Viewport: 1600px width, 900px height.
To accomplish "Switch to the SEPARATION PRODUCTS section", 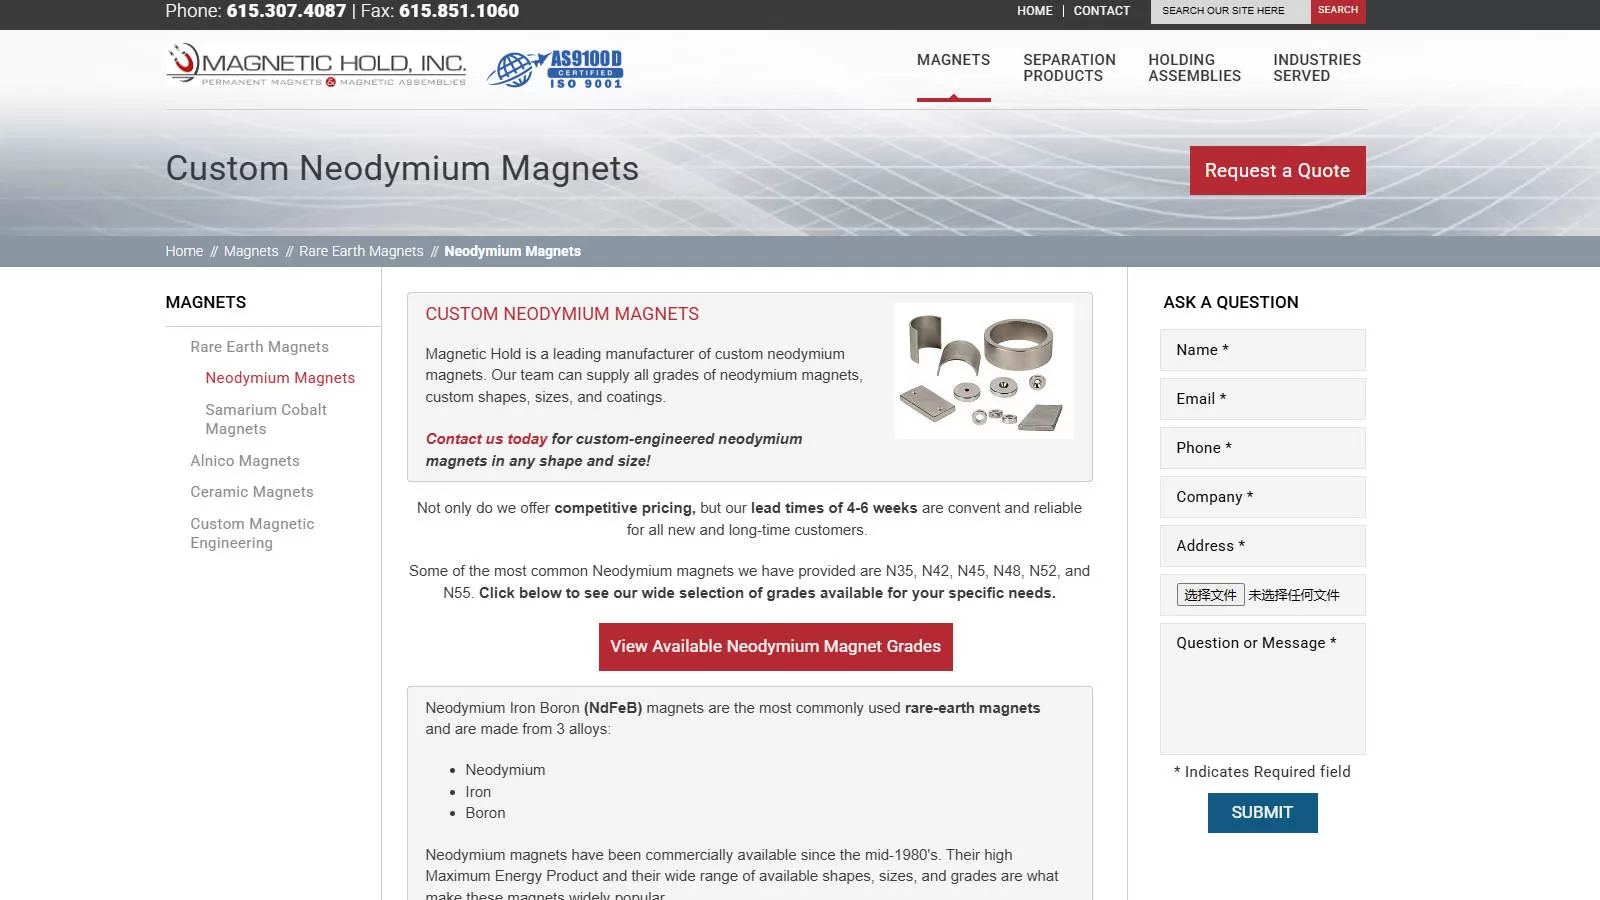I will [x=1068, y=67].
